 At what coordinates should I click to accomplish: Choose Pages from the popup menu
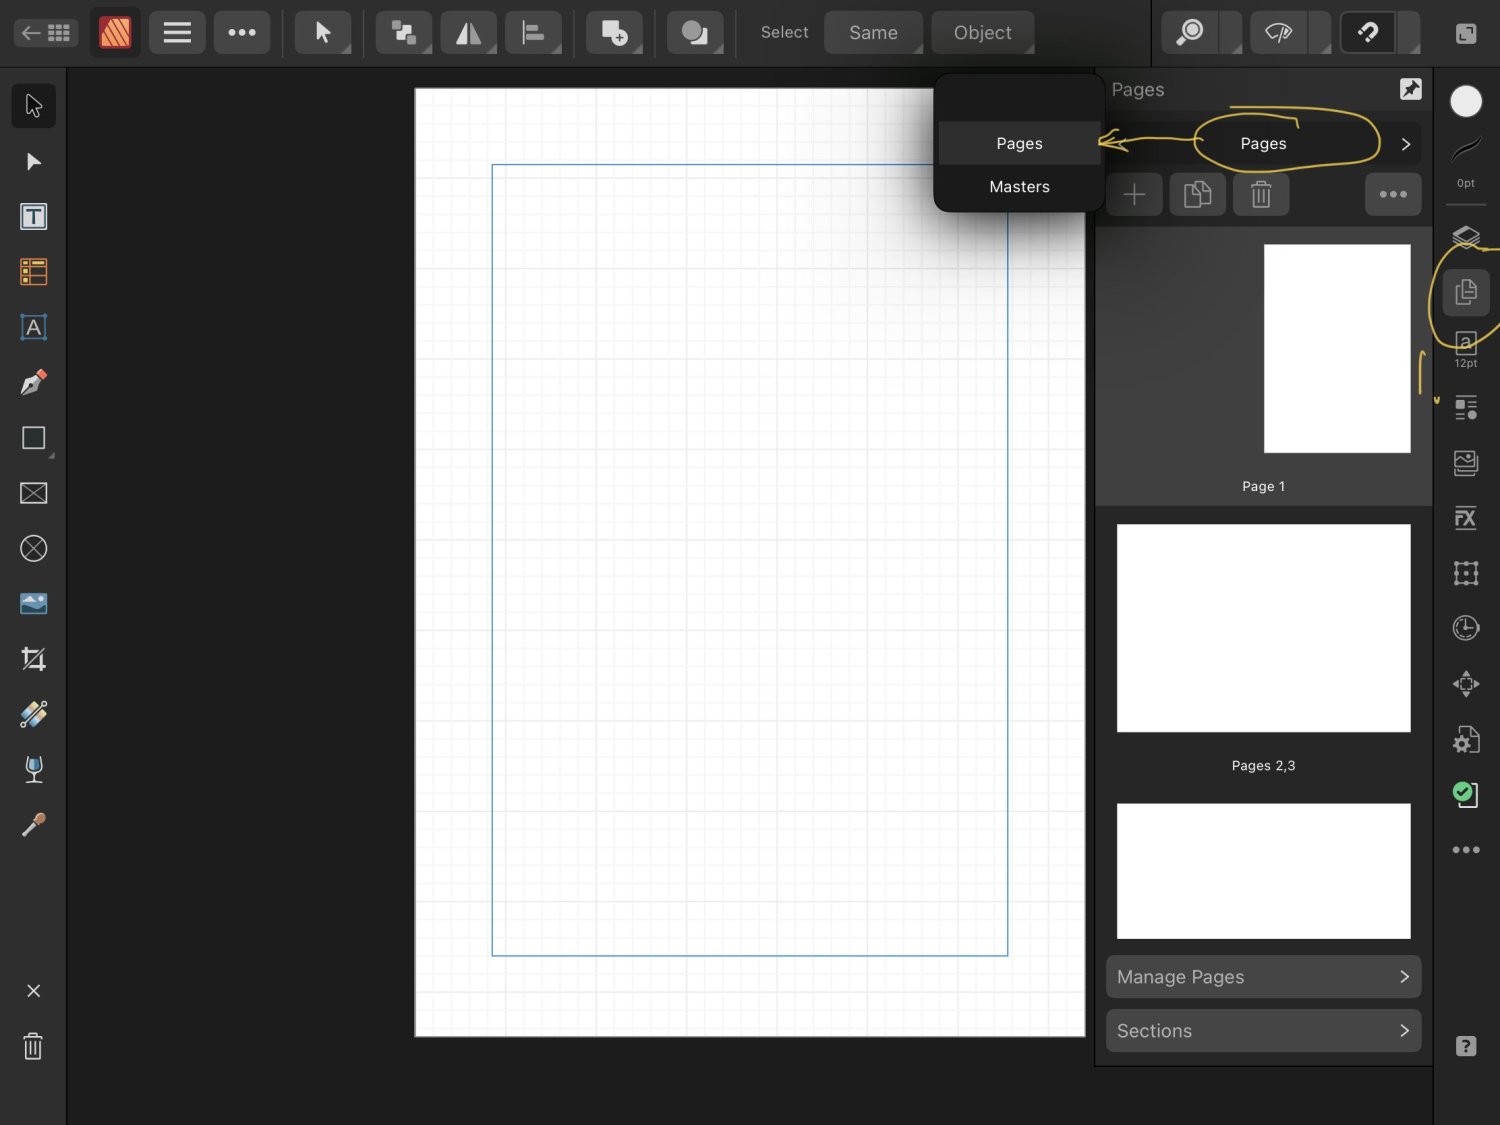coord(1019,144)
